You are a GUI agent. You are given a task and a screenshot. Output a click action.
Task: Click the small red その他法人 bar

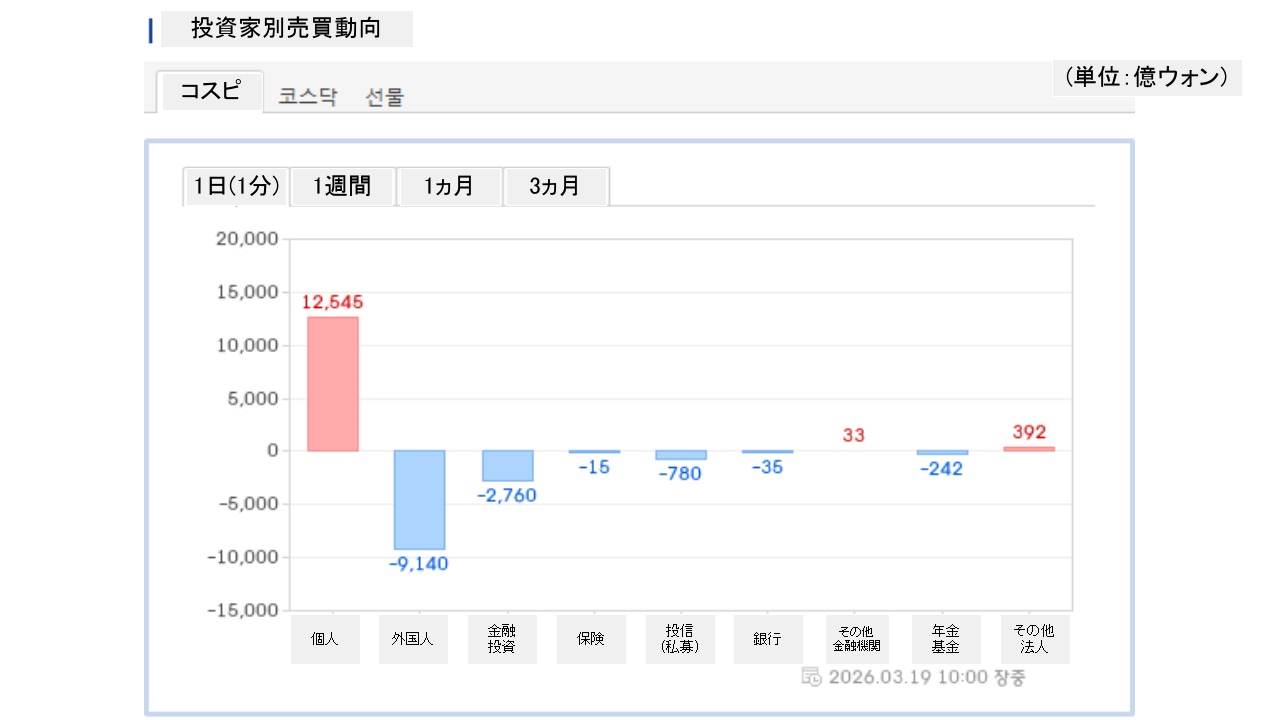(1029, 448)
